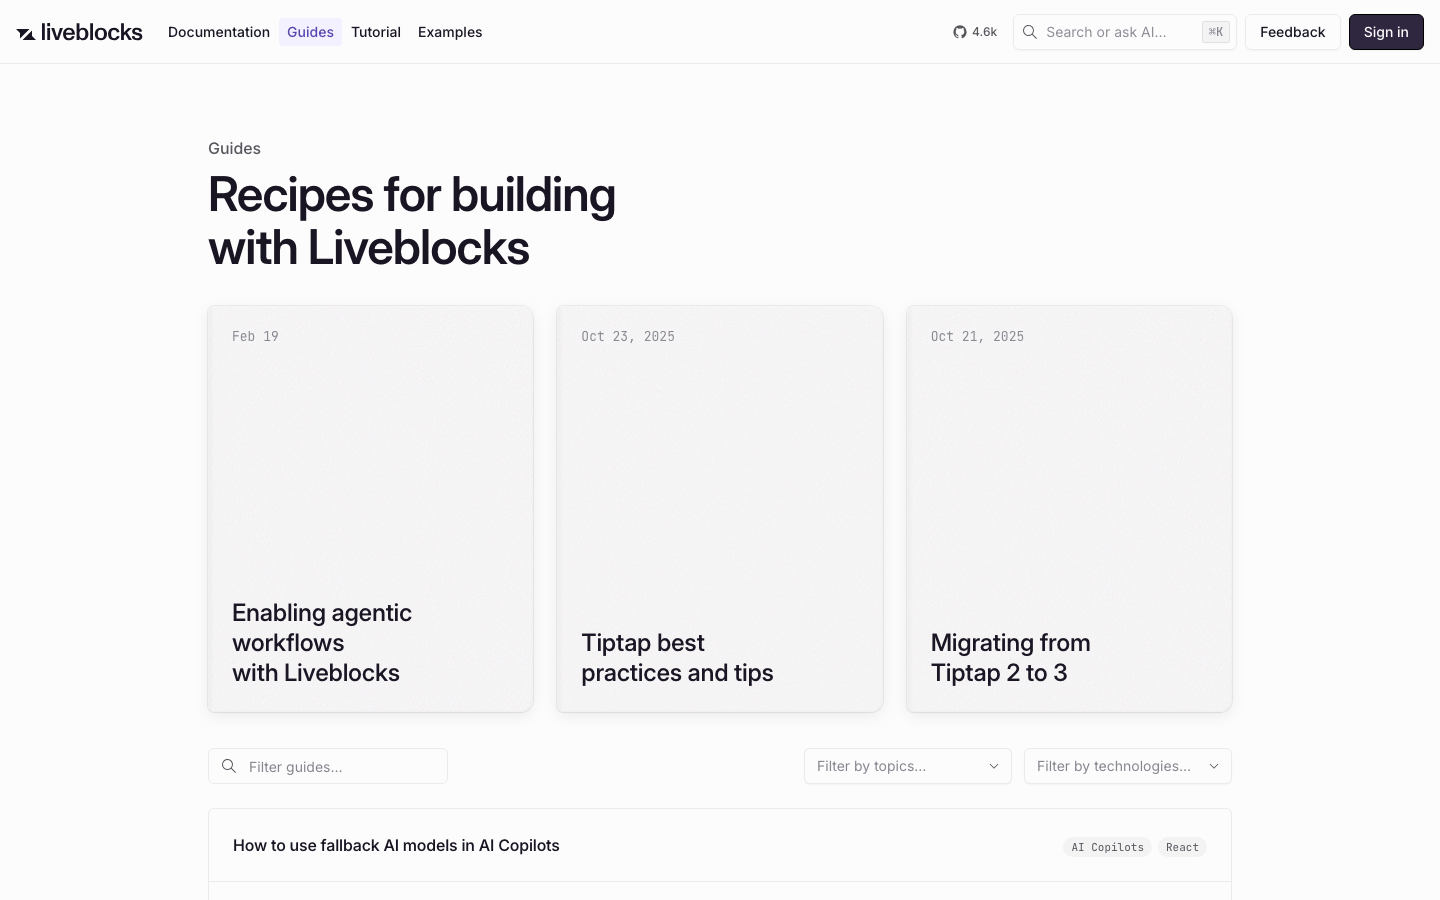
Task: Open the Filter by topics dropdown
Action: click(x=908, y=766)
